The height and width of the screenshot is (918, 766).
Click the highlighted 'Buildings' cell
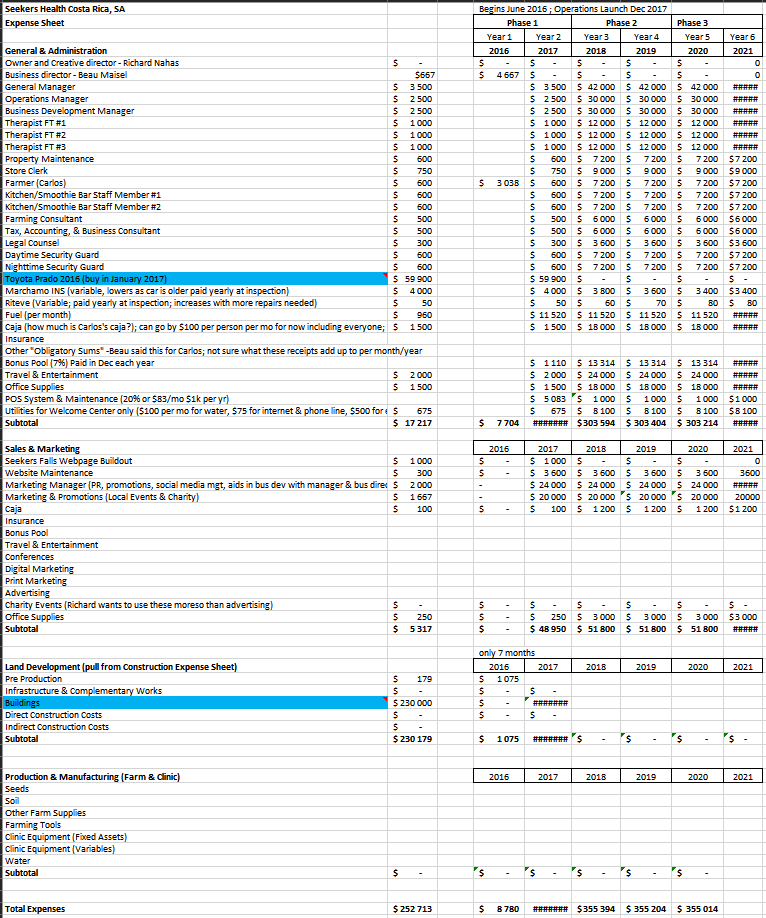tap(195, 703)
